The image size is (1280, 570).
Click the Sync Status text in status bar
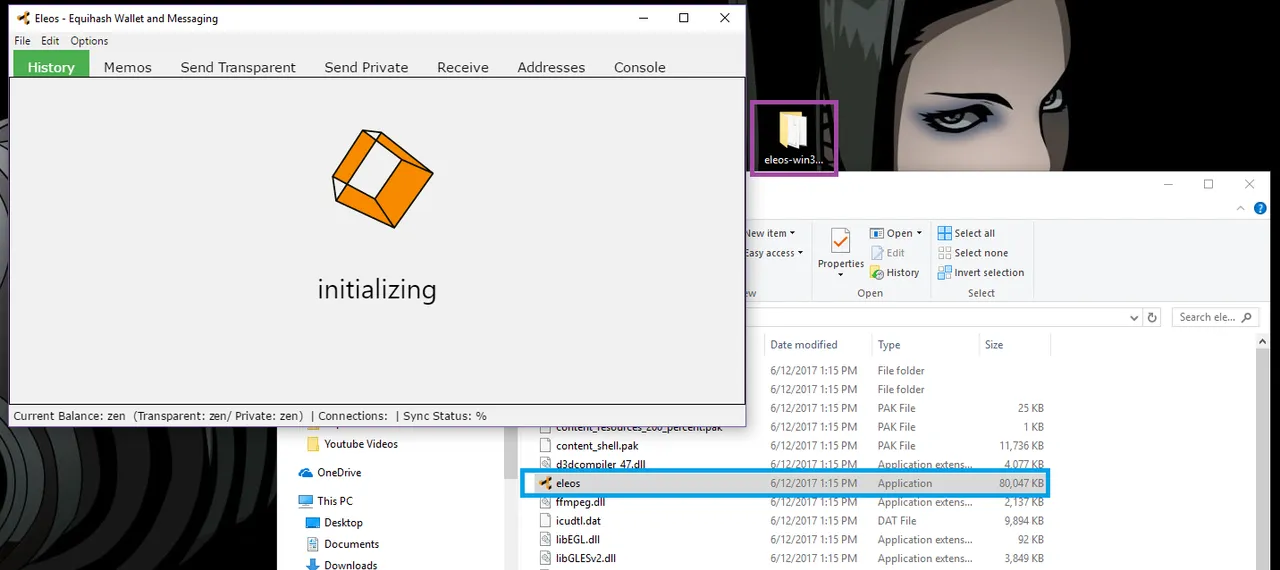point(445,416)
